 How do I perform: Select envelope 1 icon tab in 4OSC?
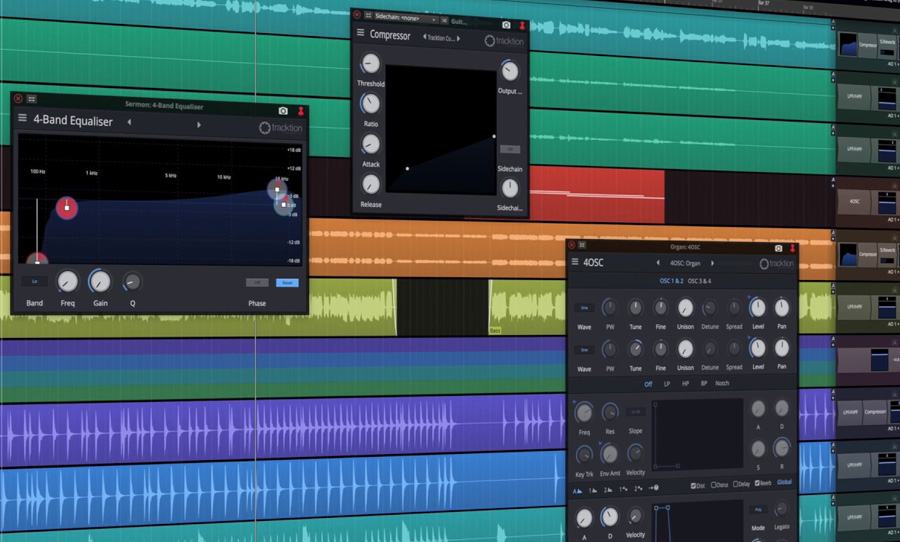592,490
